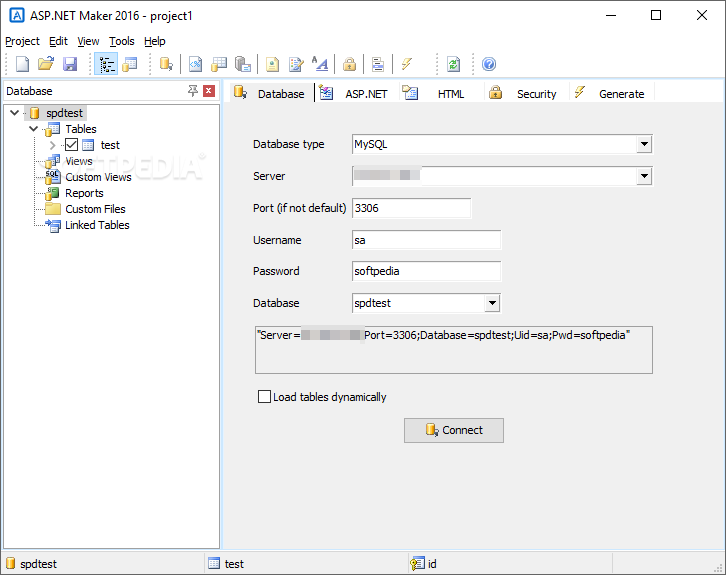The width and height of the screenshot is (726, 575).
Task: Click the connection string text box
Action: click(454, 350)
